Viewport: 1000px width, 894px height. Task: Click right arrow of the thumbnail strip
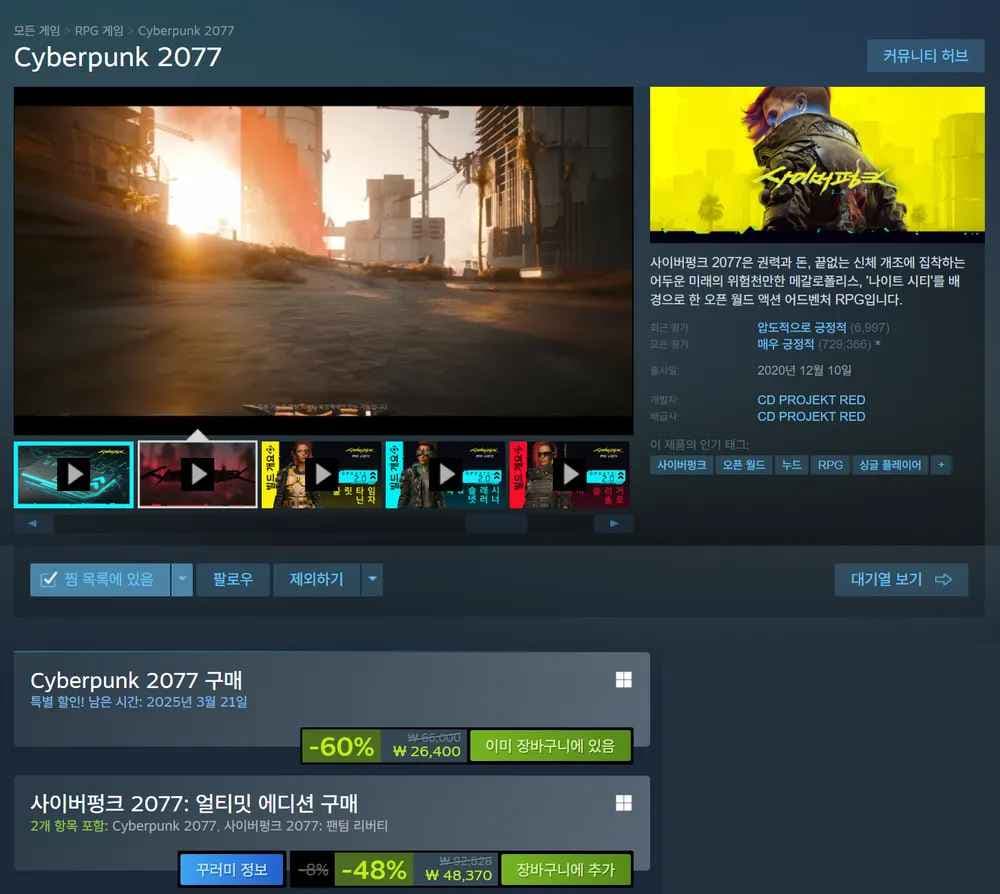point(613,523)
